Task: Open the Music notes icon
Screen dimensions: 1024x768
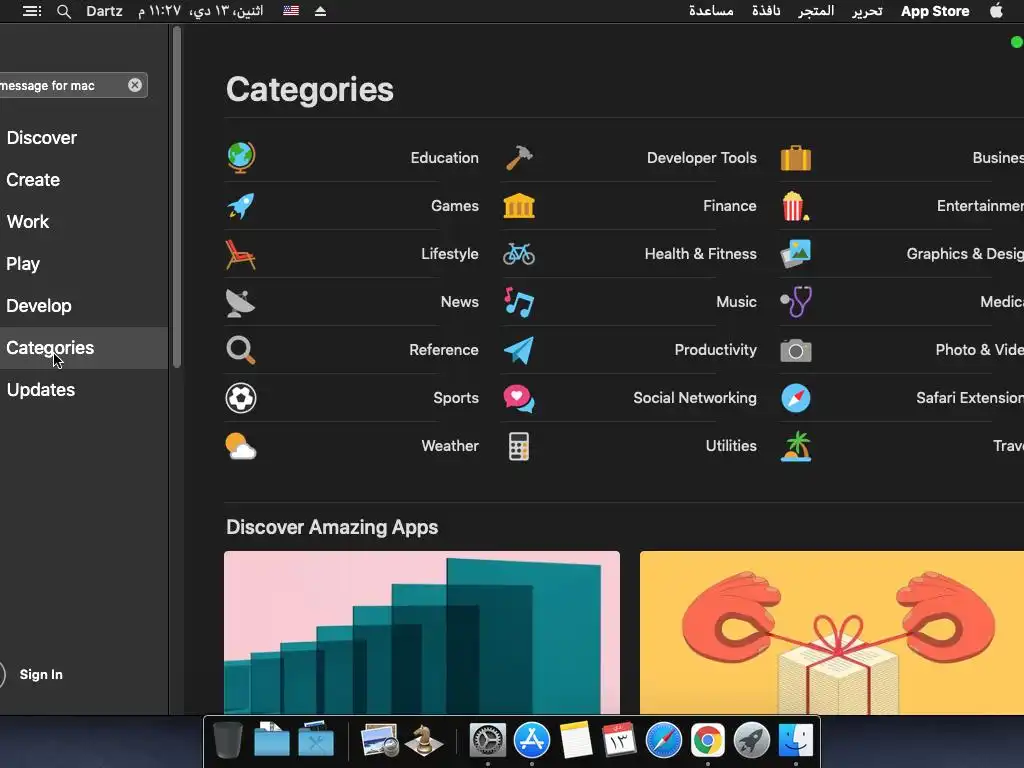Action: point(519,302)
